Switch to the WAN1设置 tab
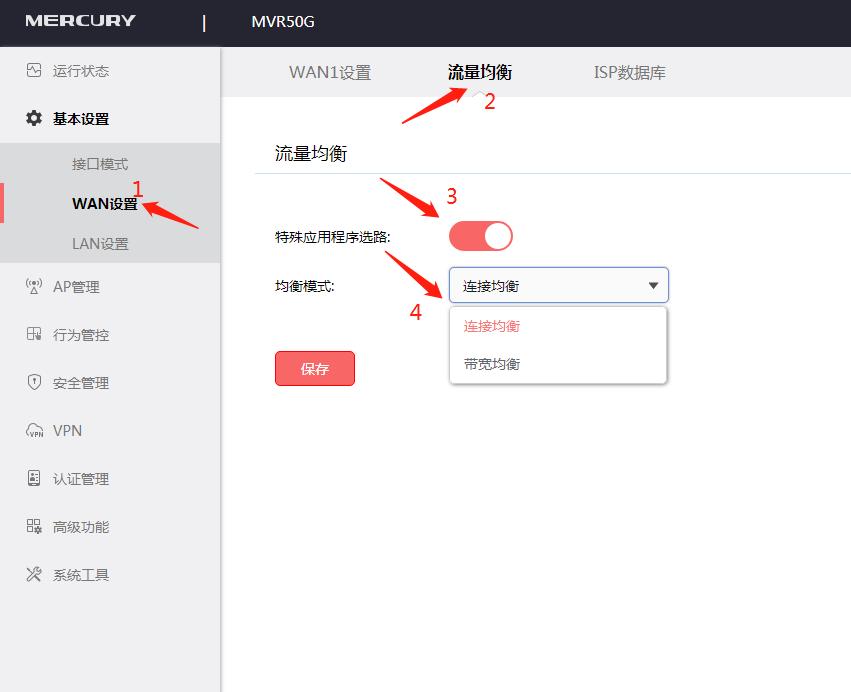851x692 pixels. [330, 72]
